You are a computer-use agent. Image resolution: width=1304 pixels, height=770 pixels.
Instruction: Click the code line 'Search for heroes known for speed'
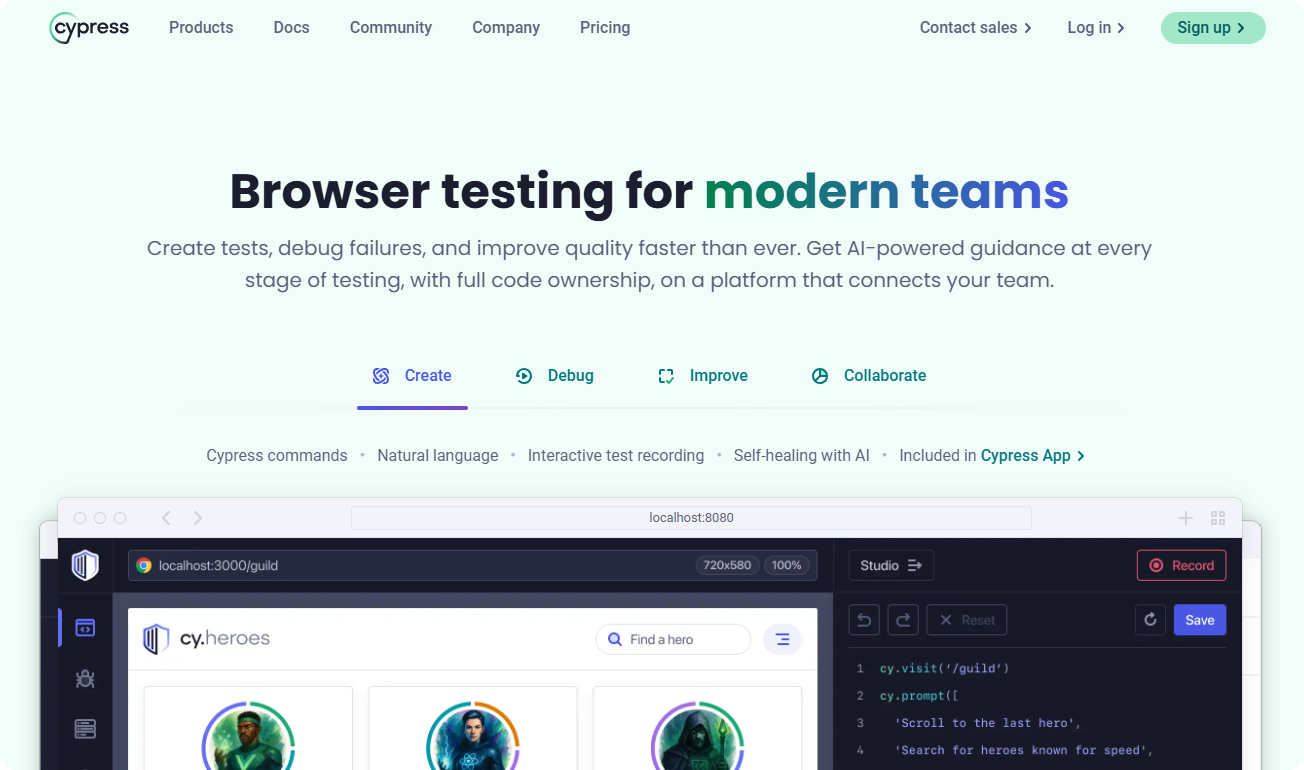pyautogui.click(x=1024, y=750)
